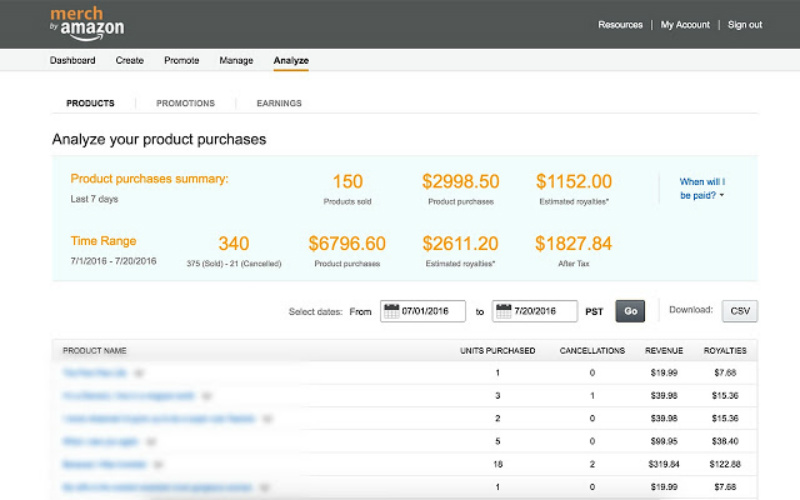800x500 pixels.
Task: Select the Products tab
Action: (x=90, y=103)
